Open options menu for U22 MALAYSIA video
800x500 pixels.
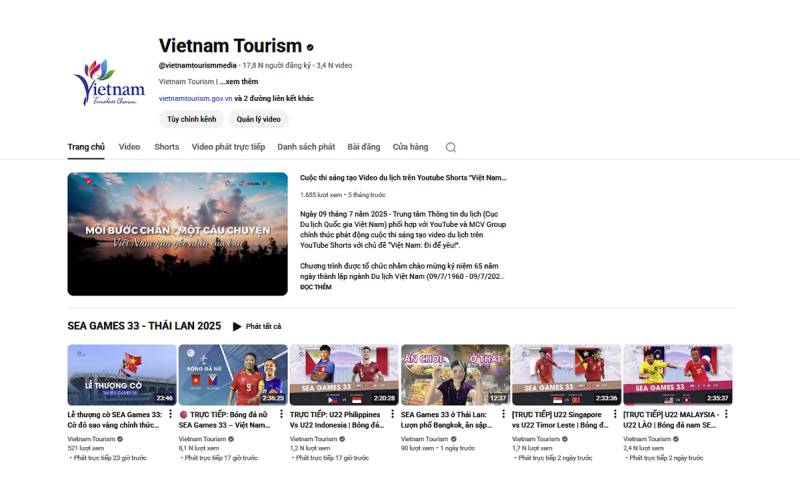coord(726,414)
